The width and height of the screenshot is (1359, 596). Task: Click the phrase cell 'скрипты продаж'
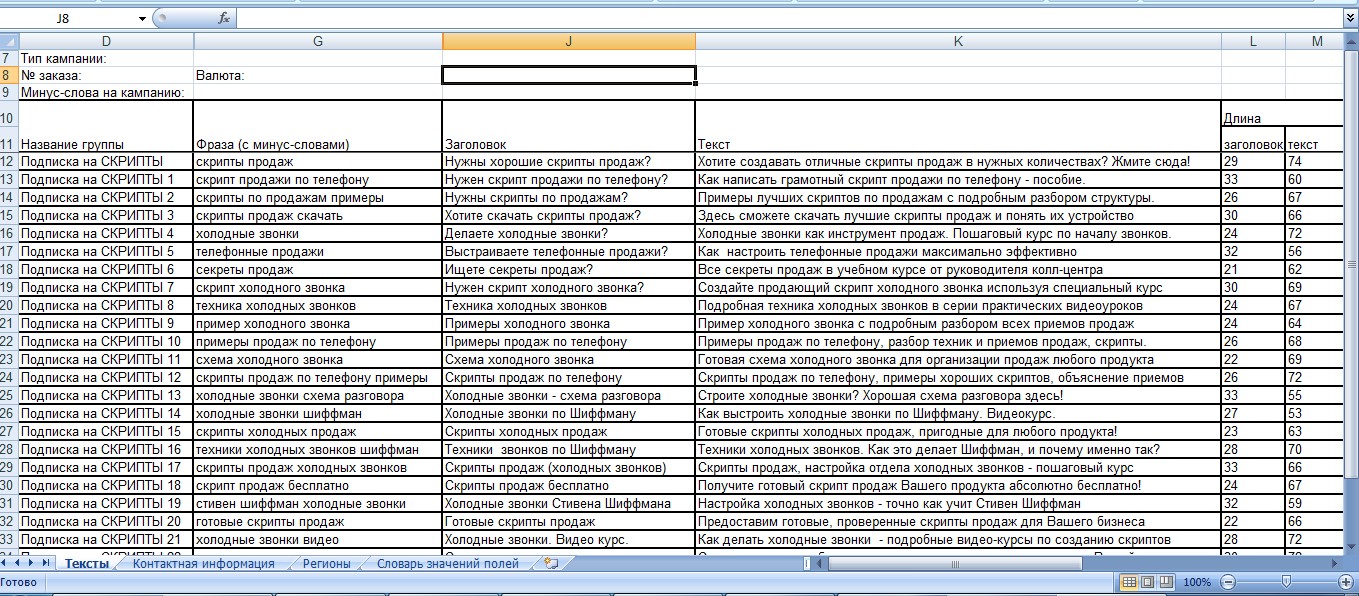(318, 161)
